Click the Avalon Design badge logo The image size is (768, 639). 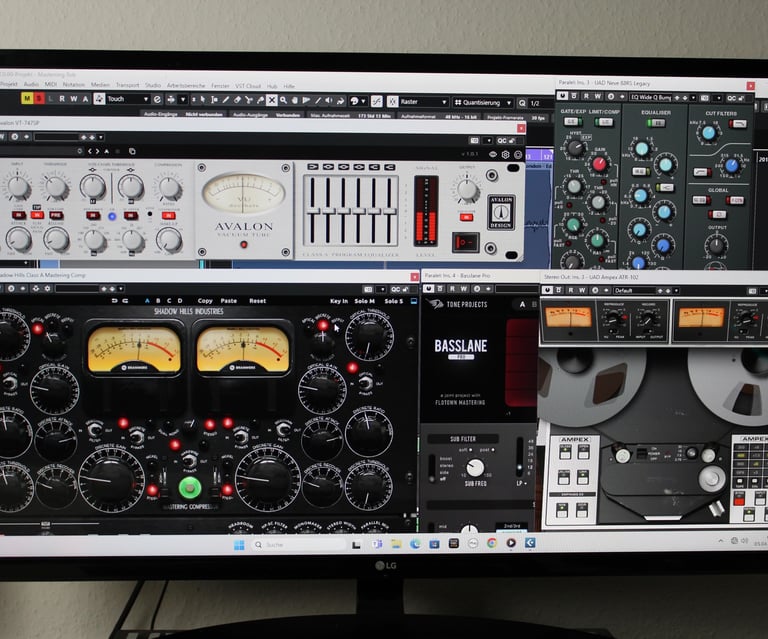pyautogui.click(x=501, y=213)
